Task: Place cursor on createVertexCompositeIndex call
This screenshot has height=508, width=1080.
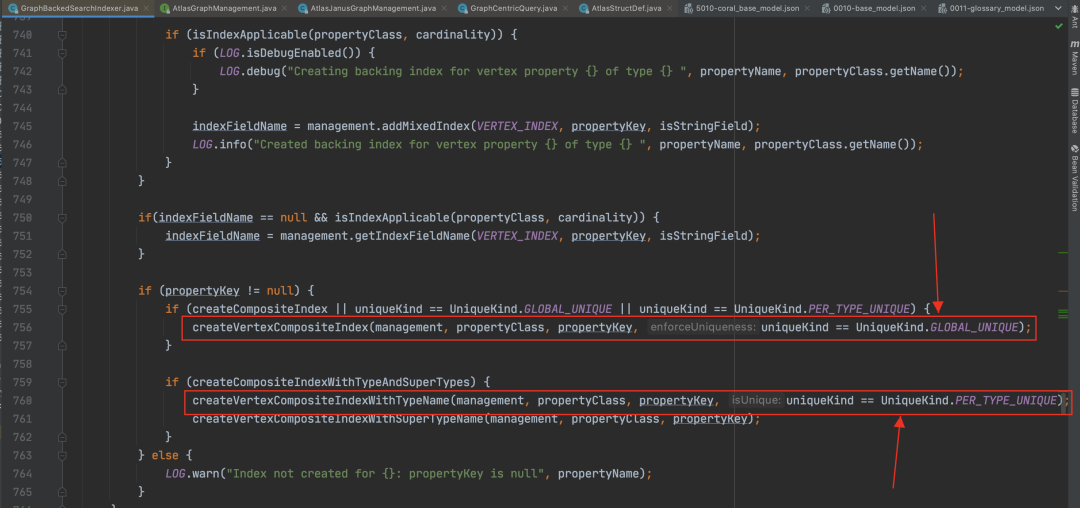Action: coord(281,328)
